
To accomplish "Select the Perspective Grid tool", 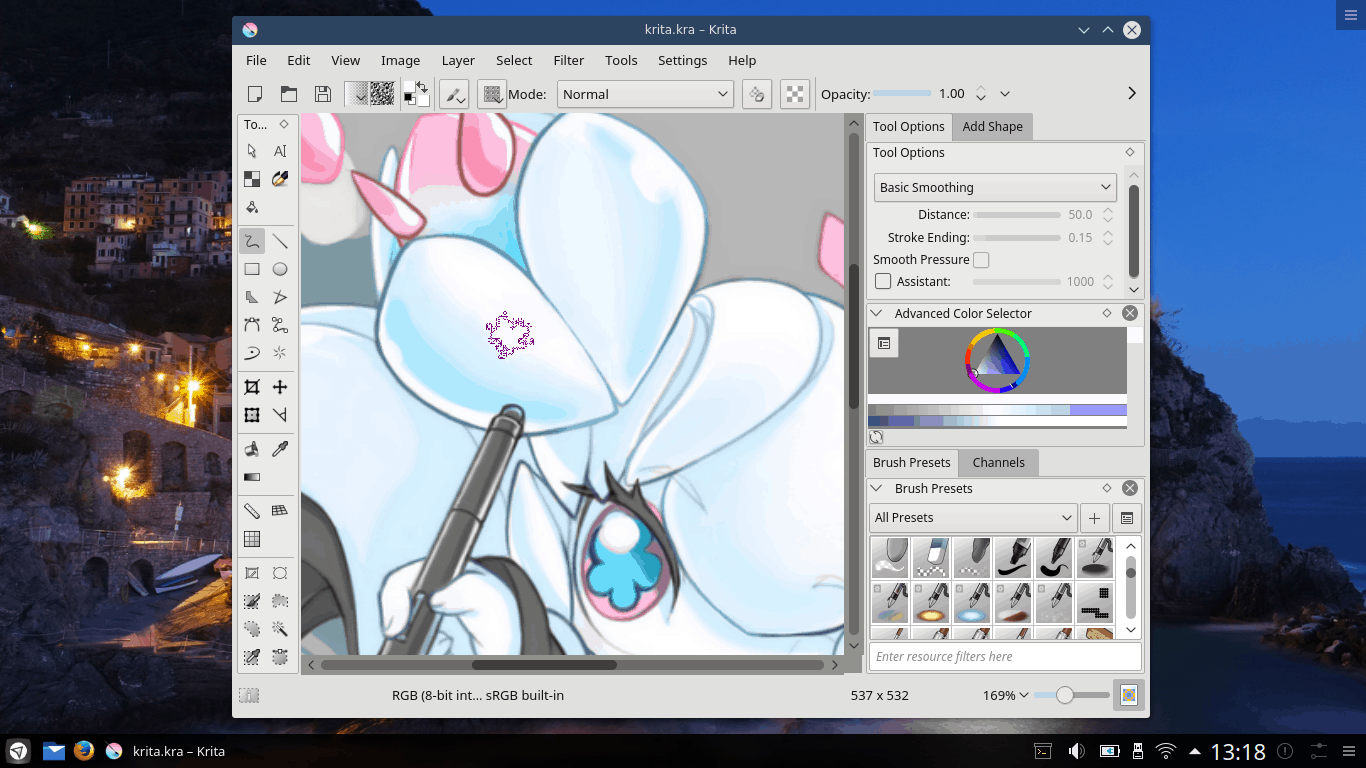I will pyautogui.click(x=280, y=511).
